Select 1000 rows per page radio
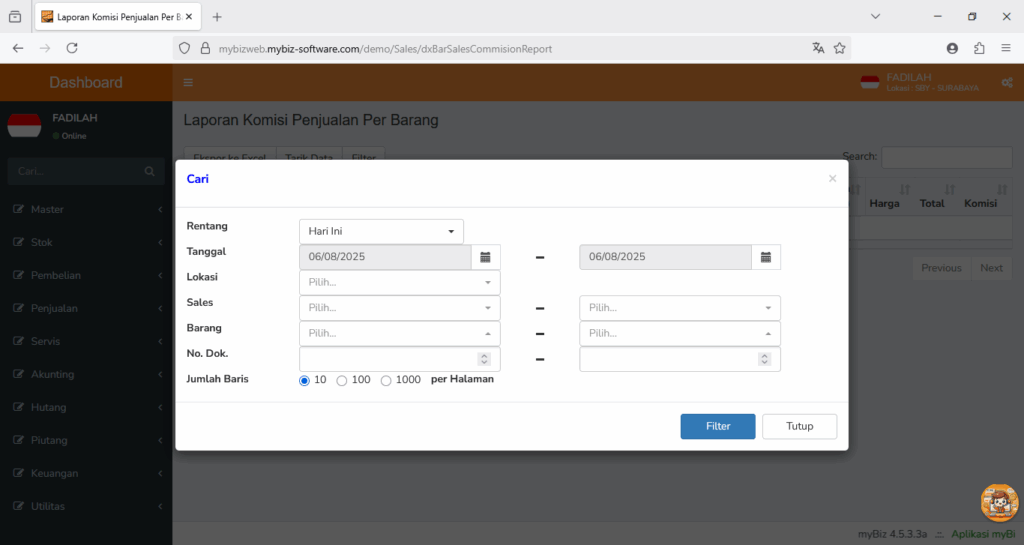The image size is (1024, 545). pyautogui.click(x=386, y=381)
